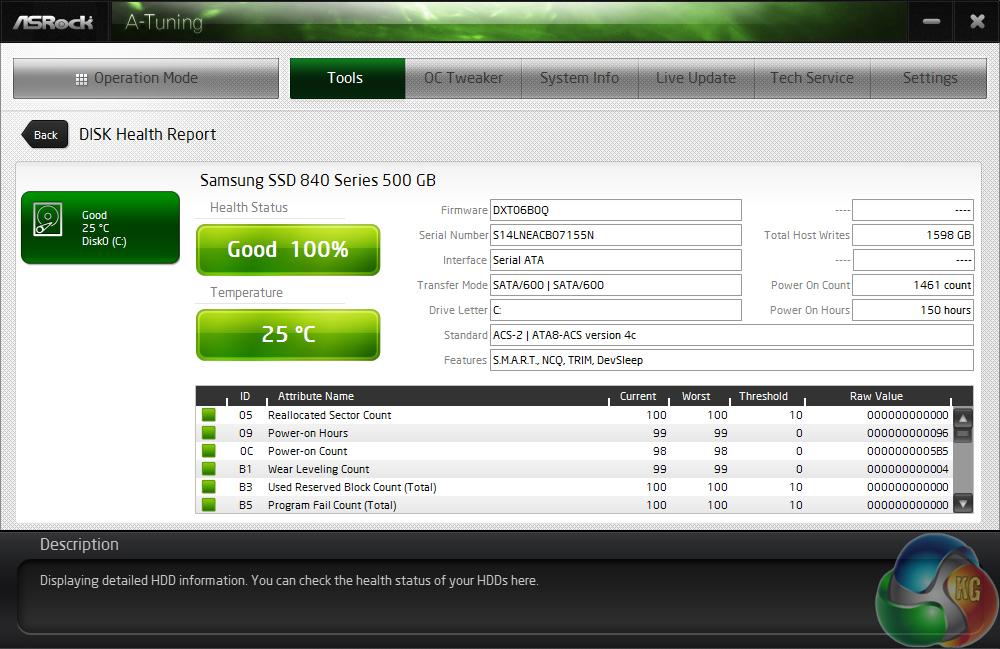Click green status square for Used Reserved Block Count
The width and height of the screenshot is (1000, 649).
209,487
